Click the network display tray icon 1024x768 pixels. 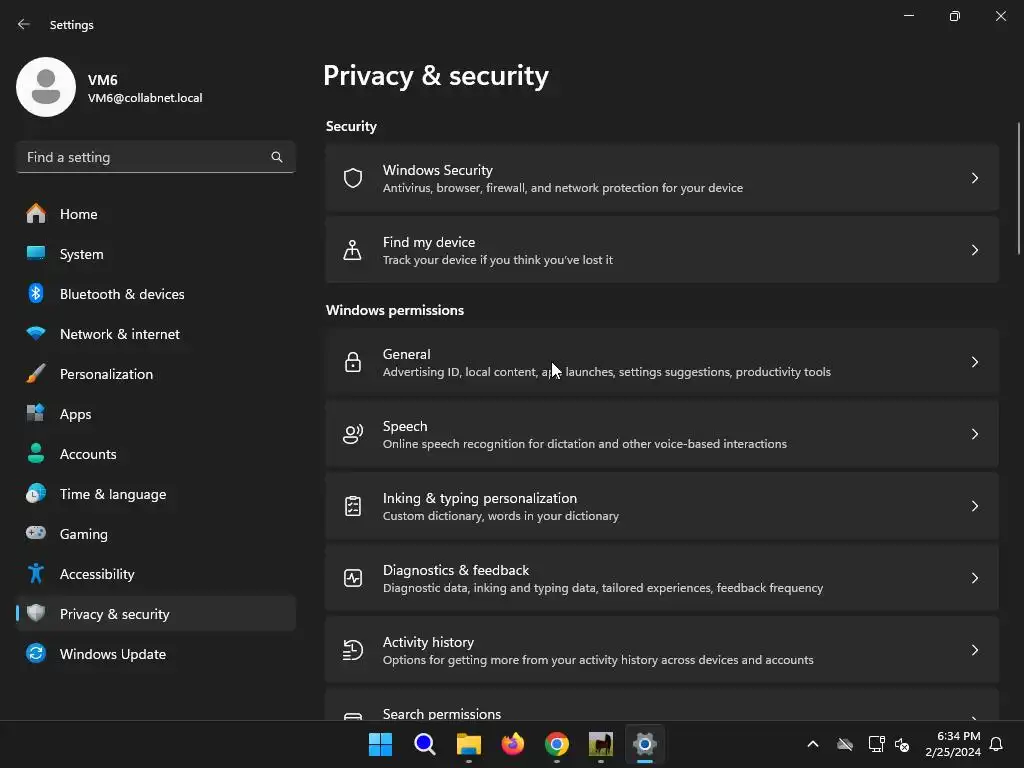[876, 744]
